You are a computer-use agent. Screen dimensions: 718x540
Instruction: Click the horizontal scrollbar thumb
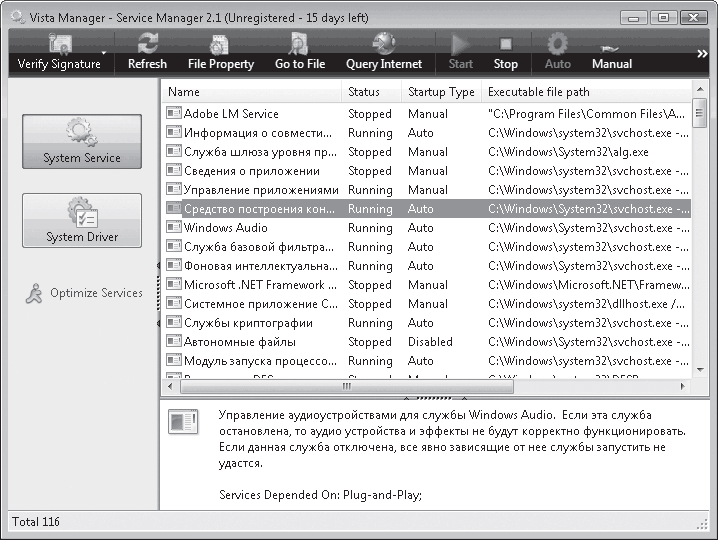[347, 386]
